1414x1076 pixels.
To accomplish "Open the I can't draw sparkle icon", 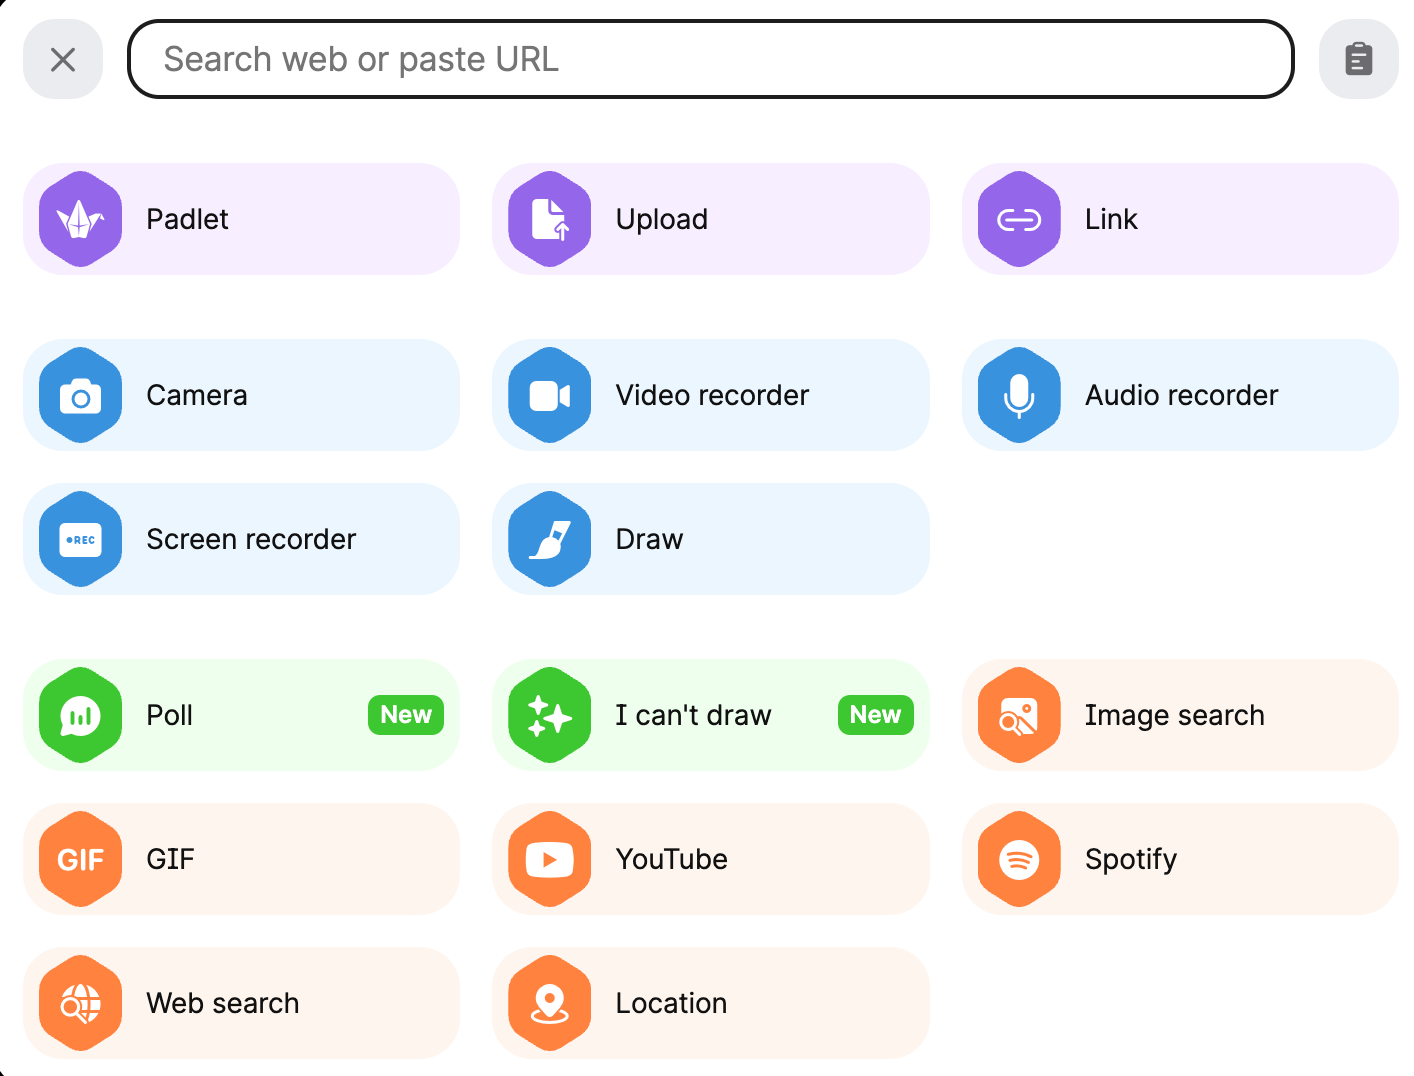I will tap(550, 715).
